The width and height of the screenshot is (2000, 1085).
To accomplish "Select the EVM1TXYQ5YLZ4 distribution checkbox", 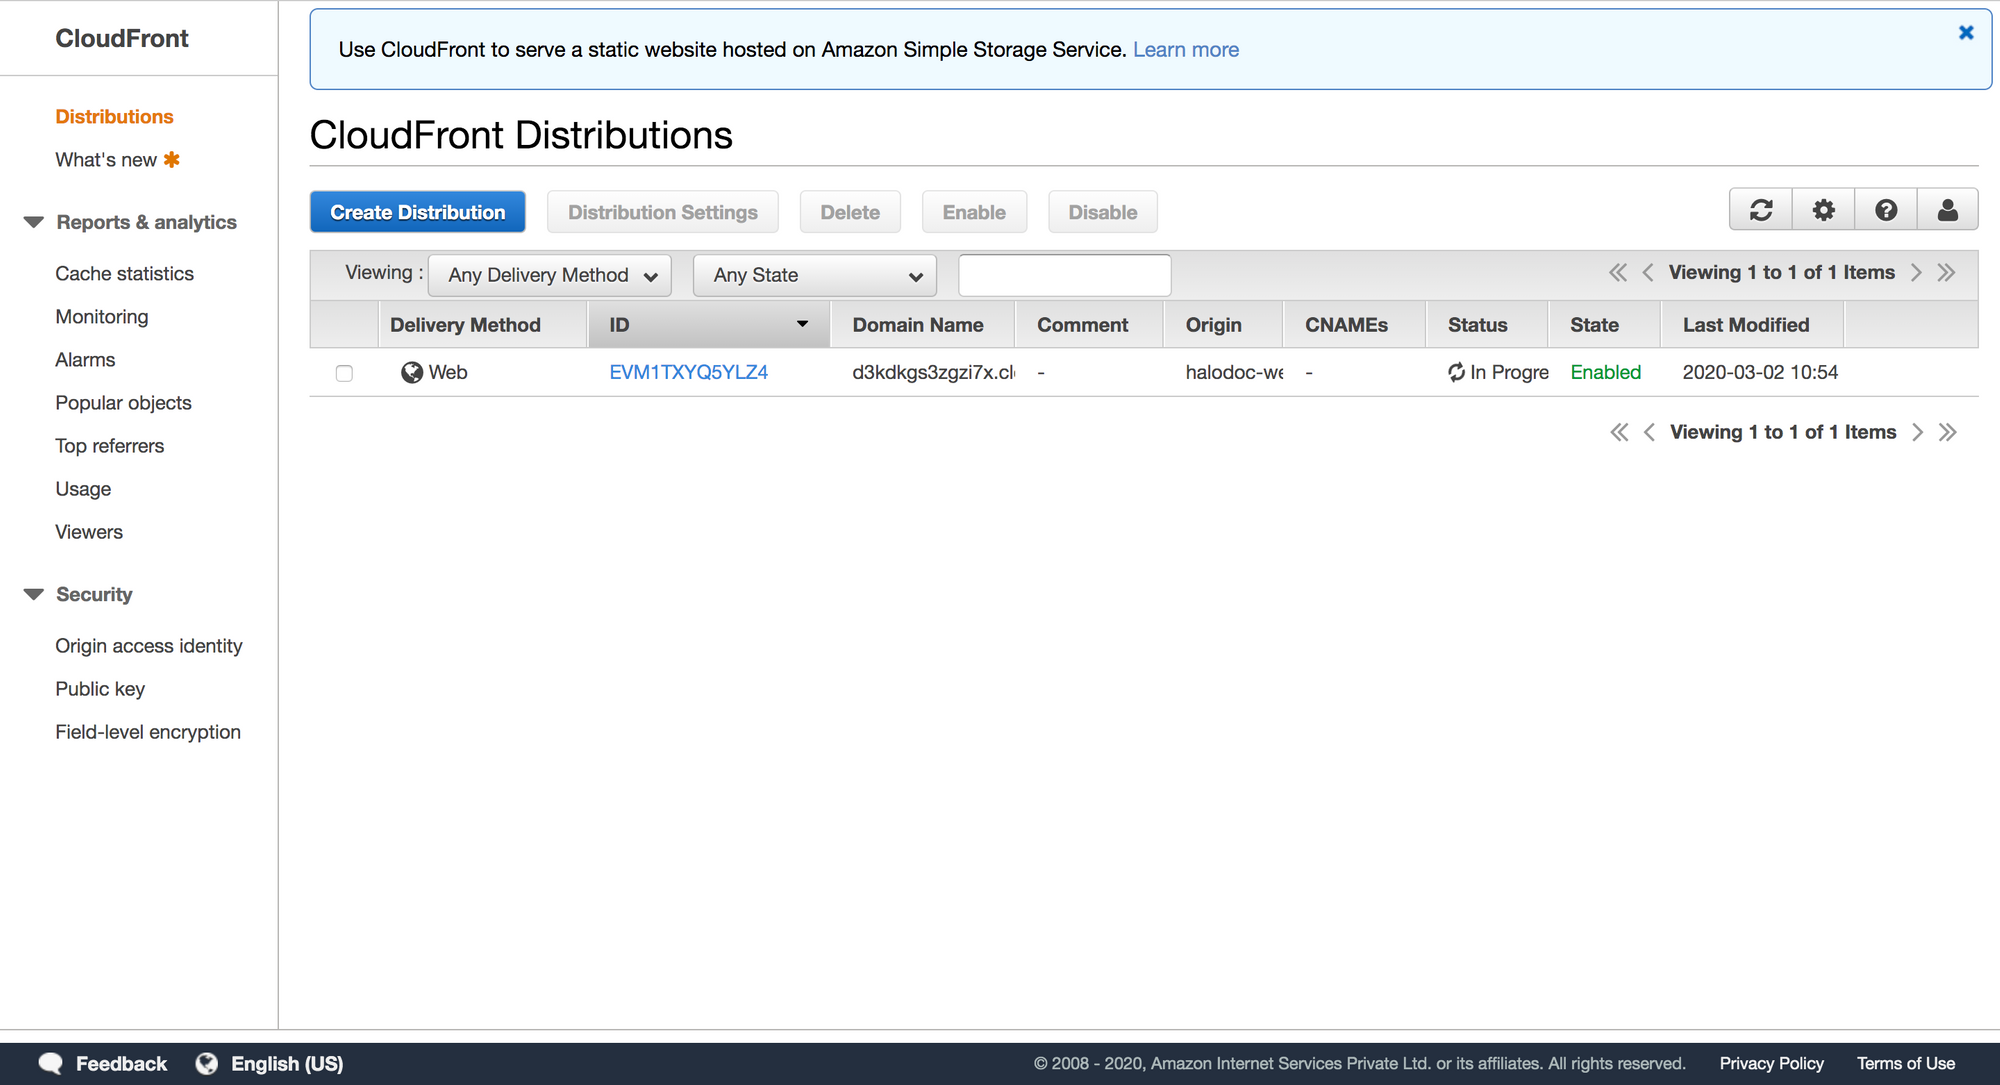I will coord(344,374).
